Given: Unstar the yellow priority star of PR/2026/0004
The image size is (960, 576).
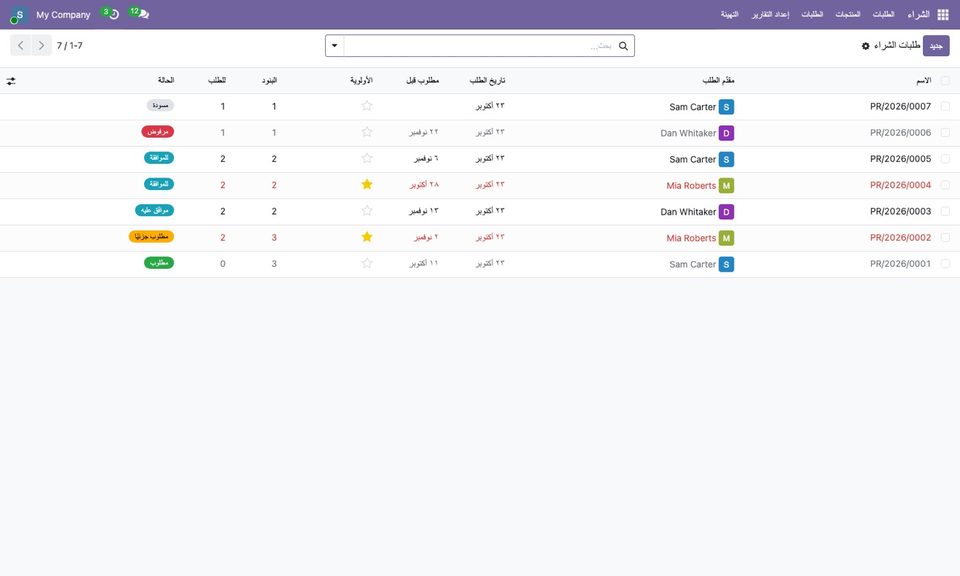Looking at the screenshot, I should pyautogui.click(x=367, y=184).
